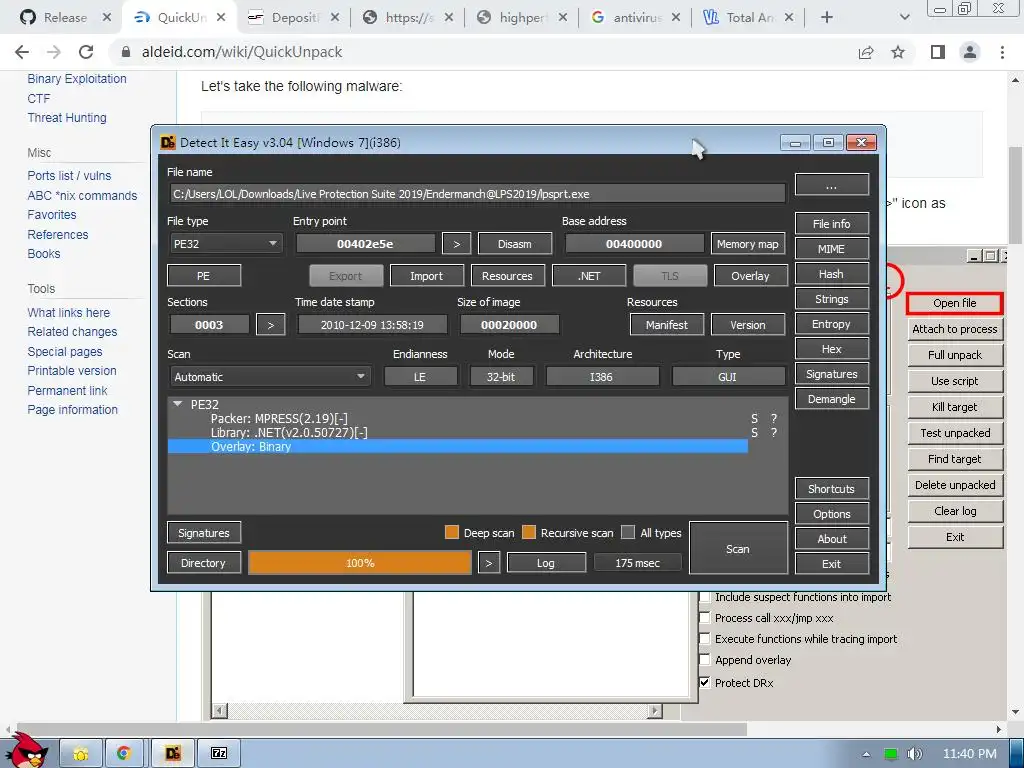Check Execute functions while tracing import
1024x768 pixels.
705,639
